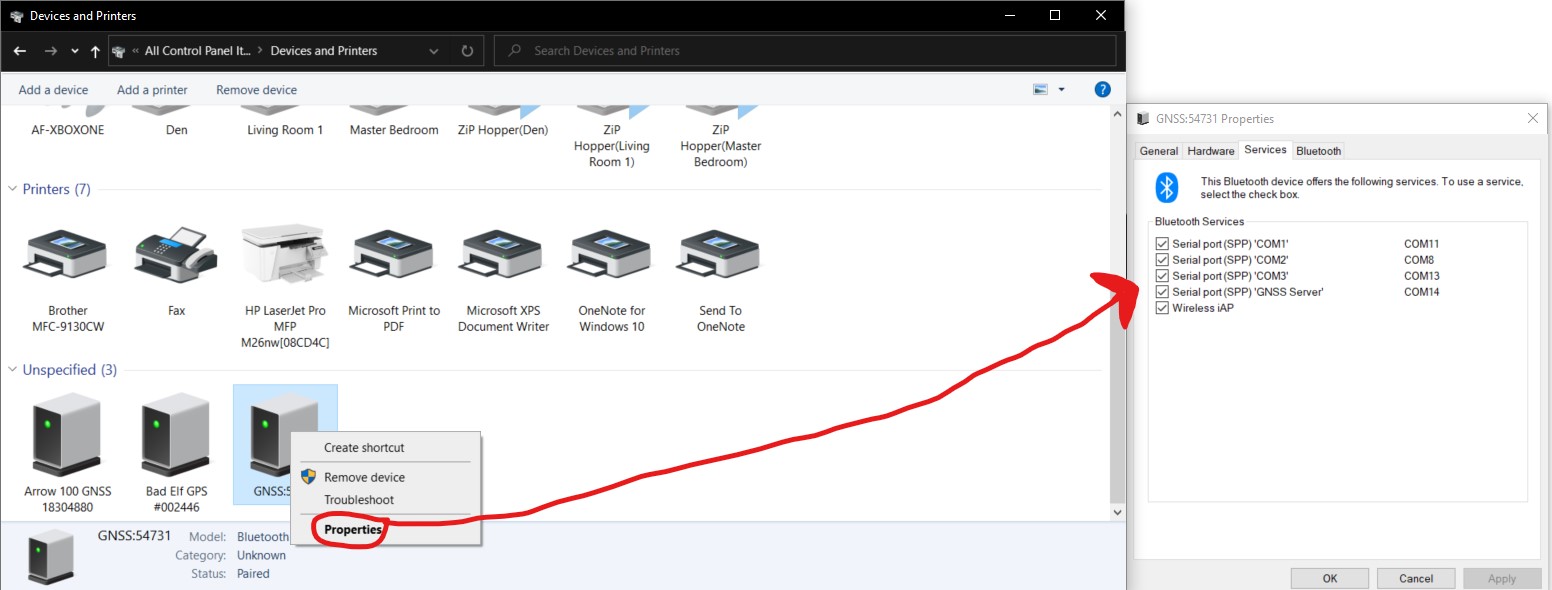Click the Add a printer command

click(152, 89)
